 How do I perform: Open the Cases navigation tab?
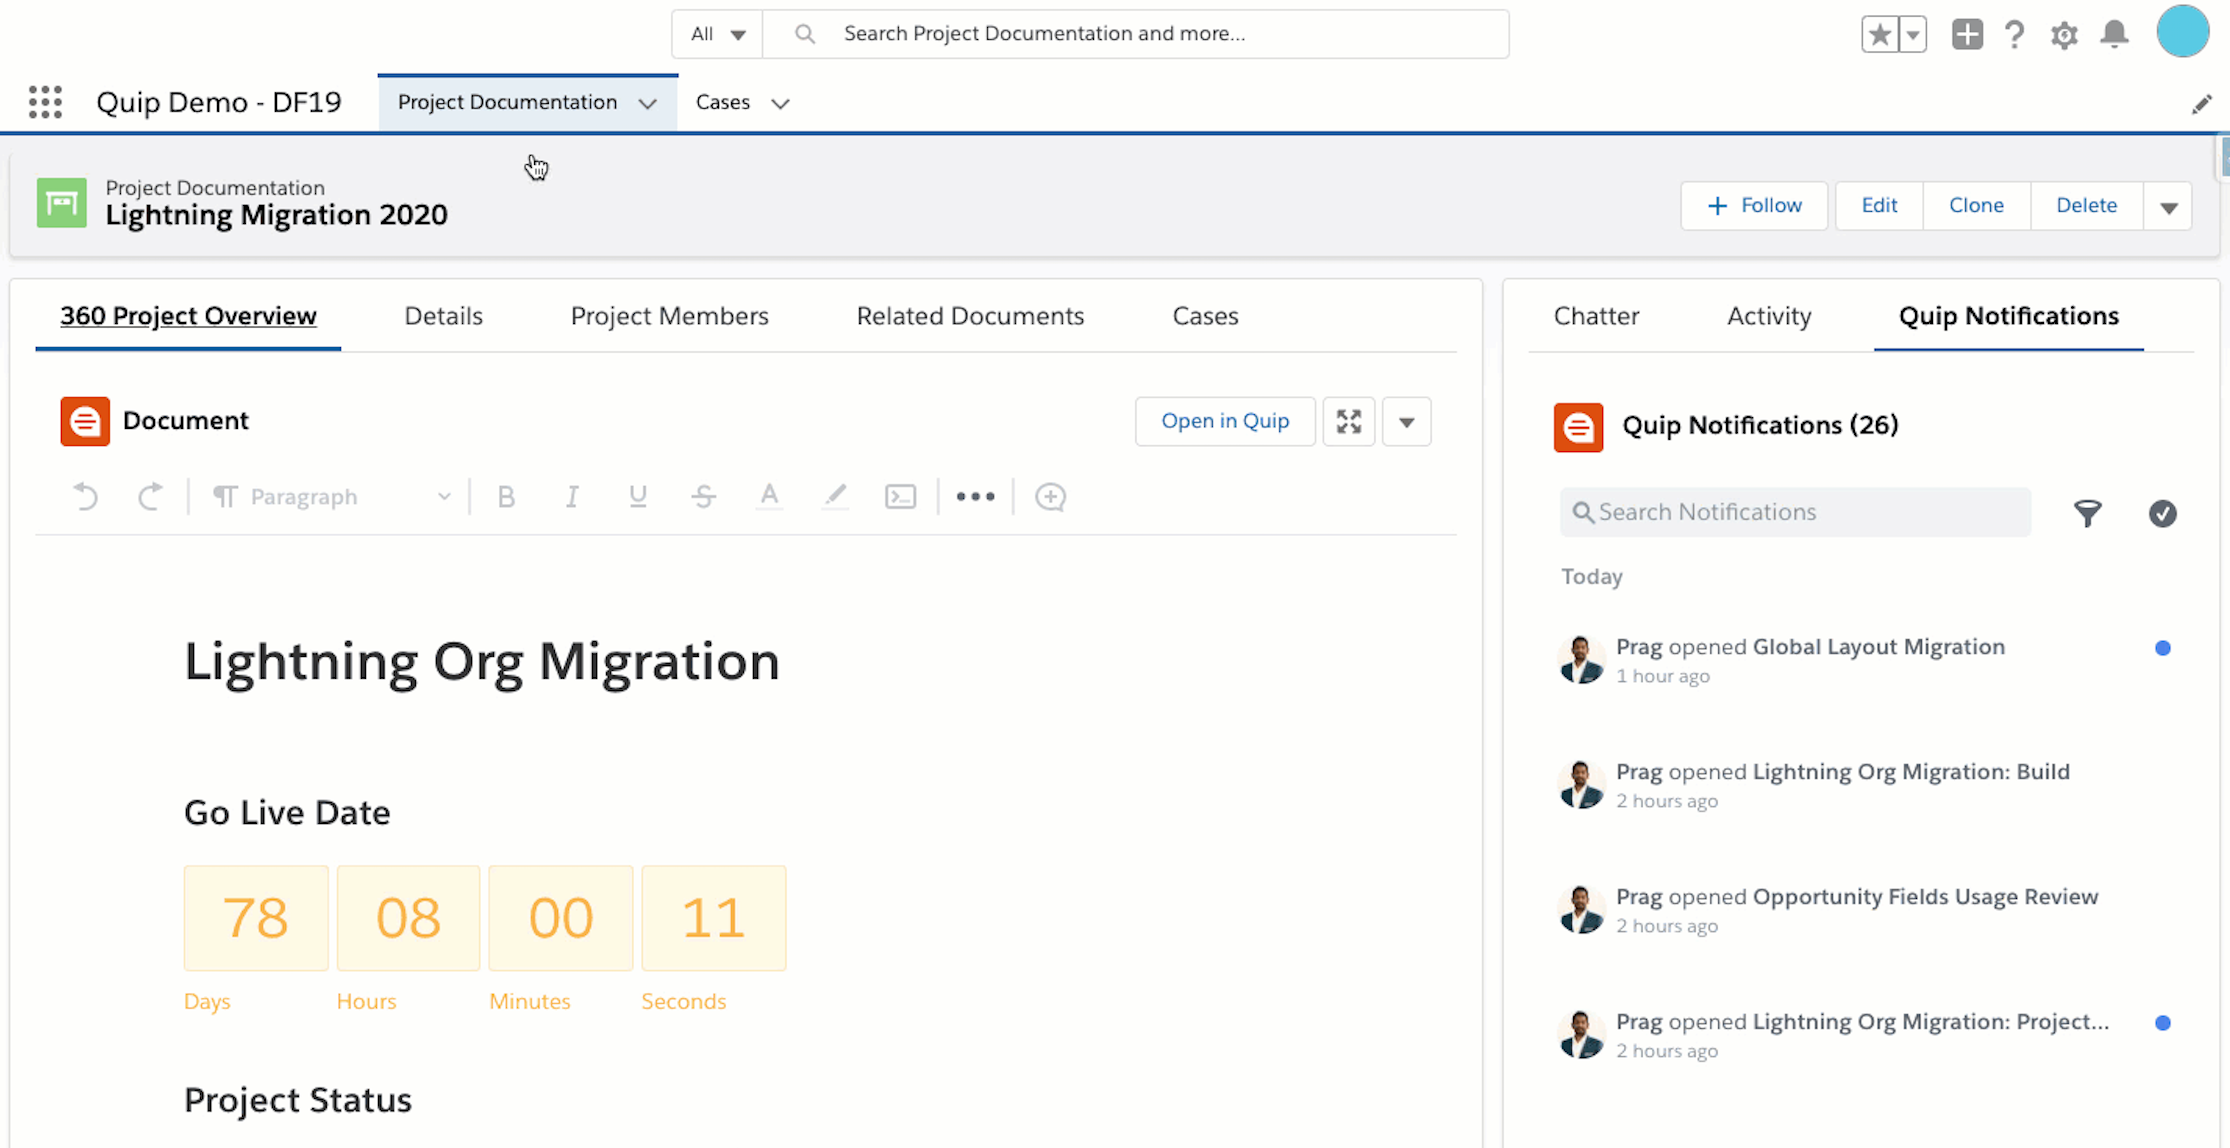click(x=723, y=102)
